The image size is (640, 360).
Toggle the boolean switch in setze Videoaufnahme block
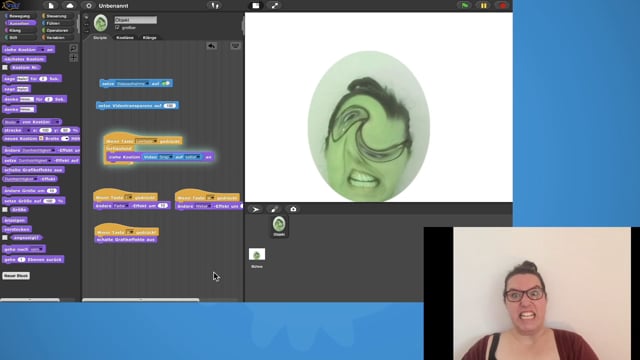point(166,84)
